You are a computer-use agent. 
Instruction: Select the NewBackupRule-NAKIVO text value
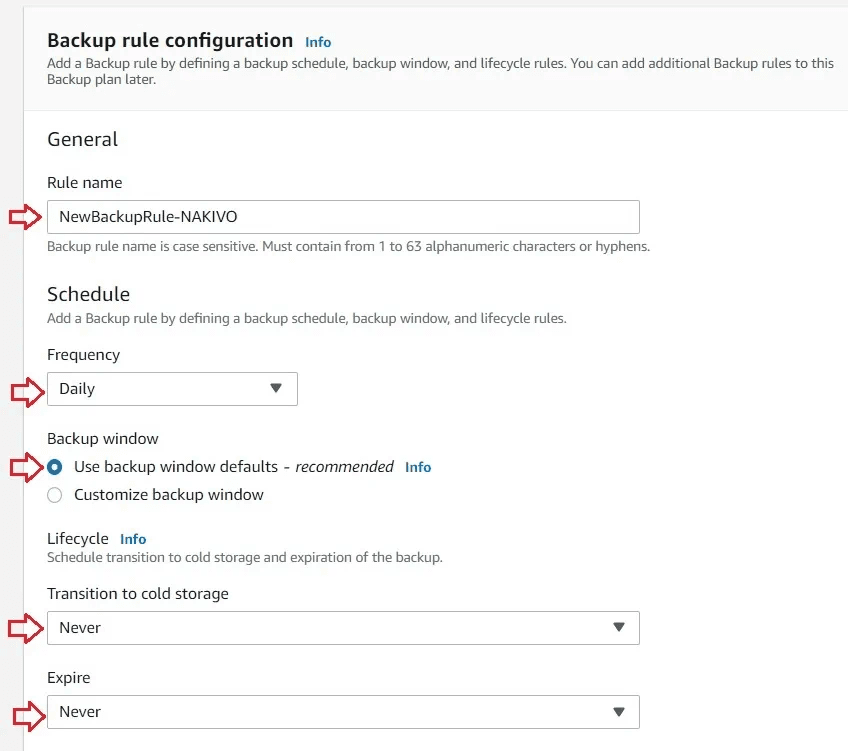pos(144,216)
